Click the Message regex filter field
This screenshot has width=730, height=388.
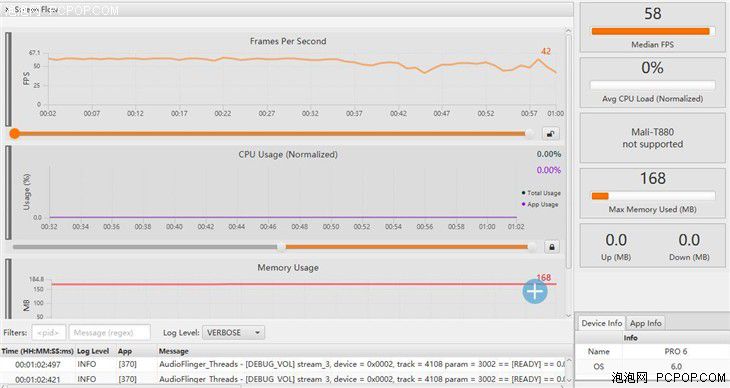coord(109,333)
